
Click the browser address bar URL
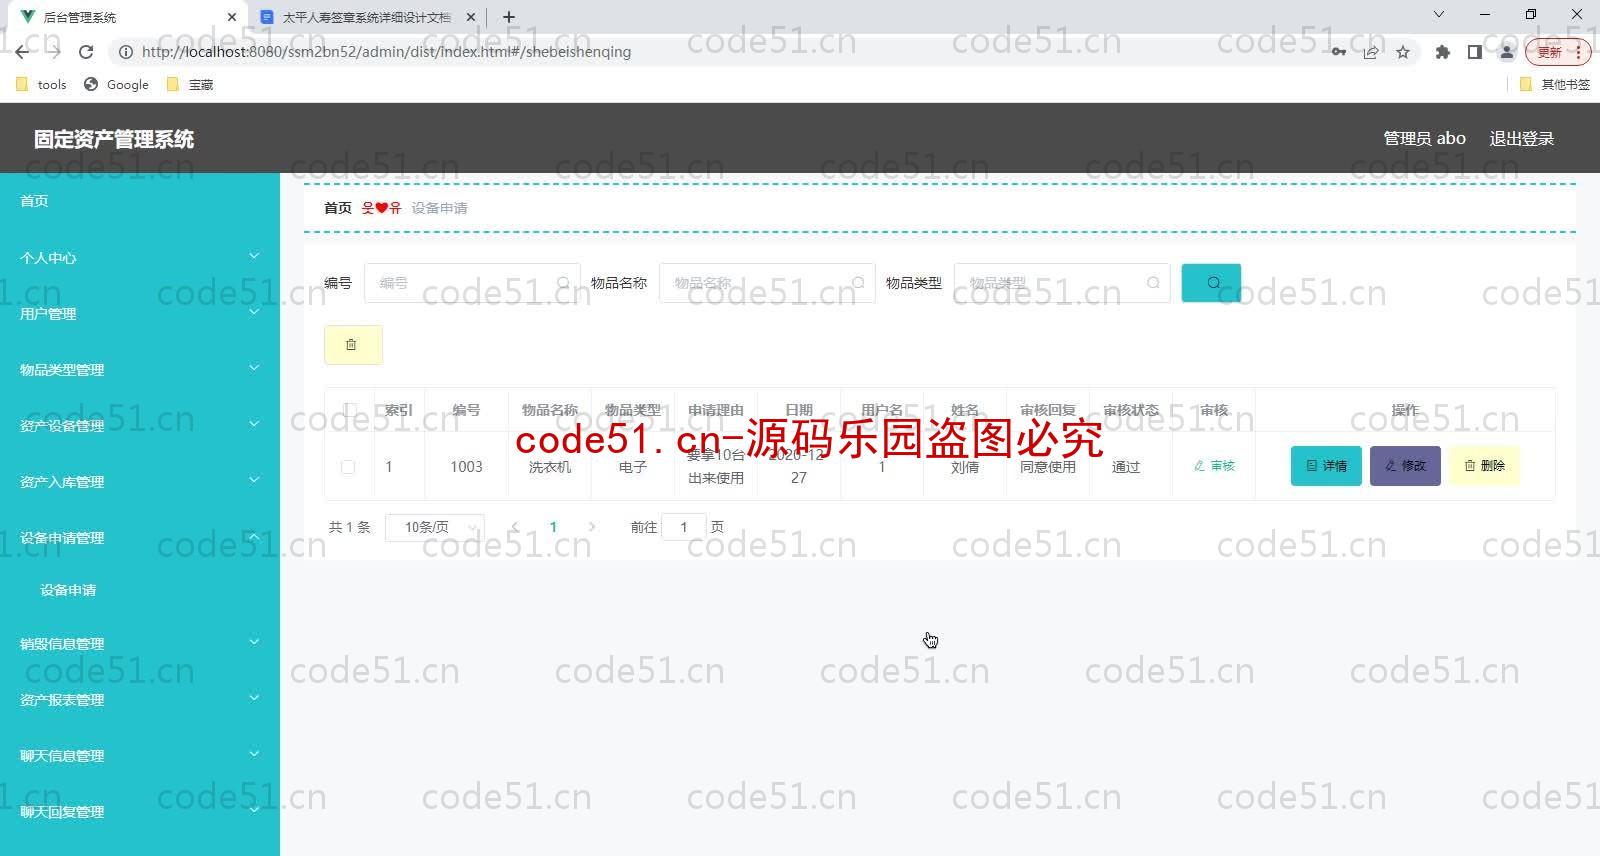coord(386,52)
